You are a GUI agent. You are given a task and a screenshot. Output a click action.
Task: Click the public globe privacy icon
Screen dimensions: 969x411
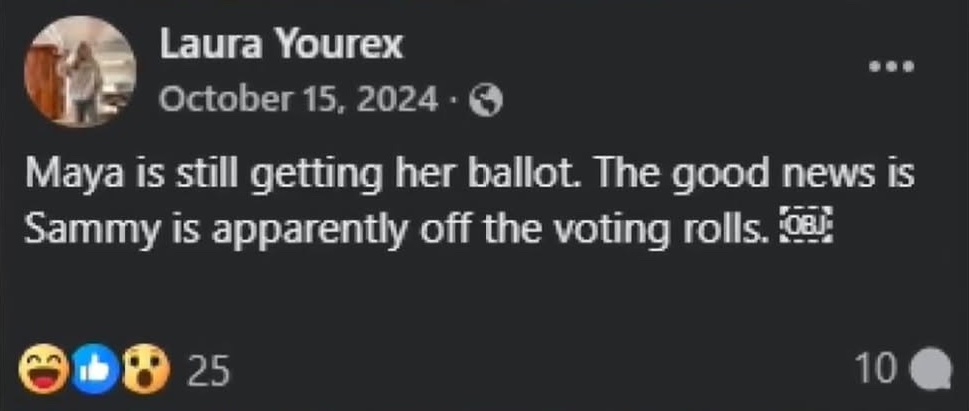pos(485,101)
